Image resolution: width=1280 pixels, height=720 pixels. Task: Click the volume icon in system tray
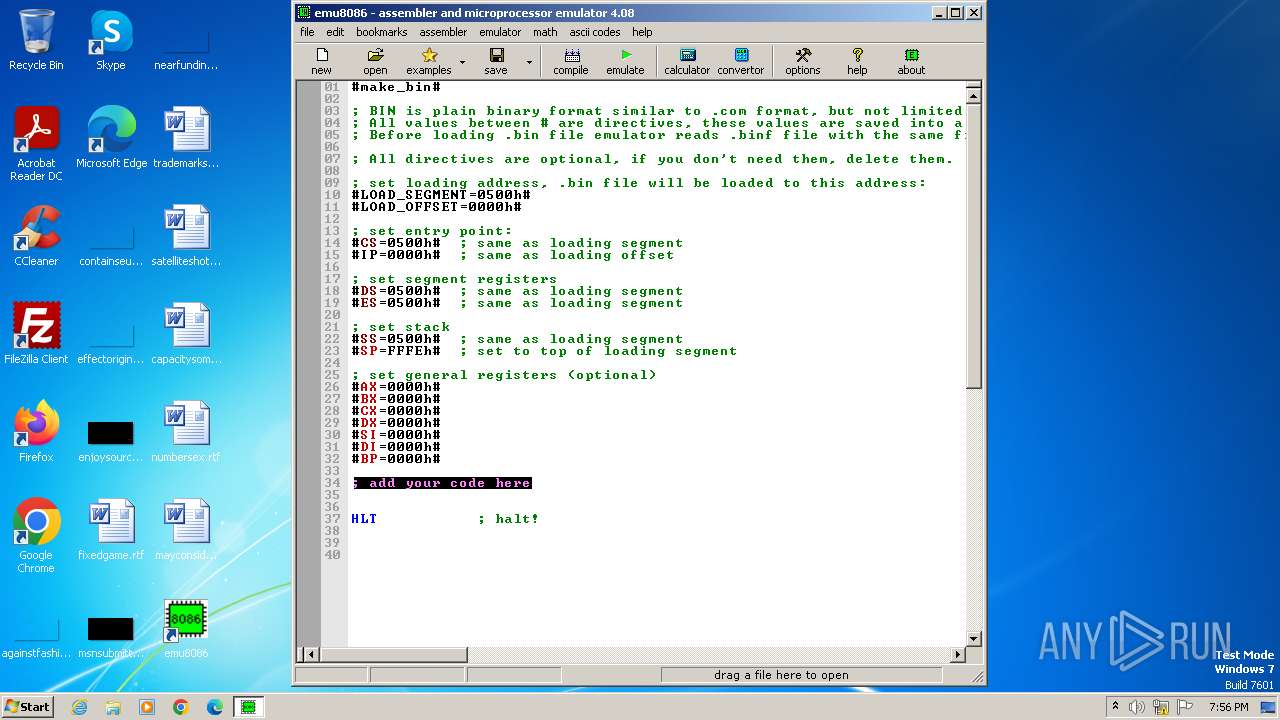point(1137,707)
